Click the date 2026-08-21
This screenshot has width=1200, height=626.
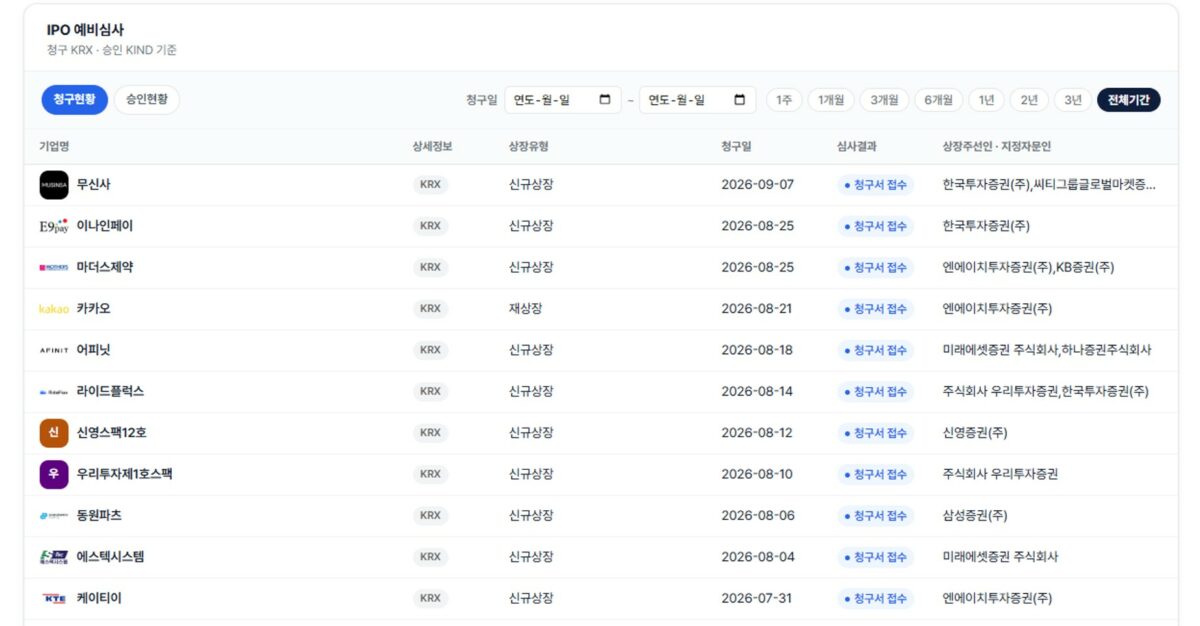758,309
